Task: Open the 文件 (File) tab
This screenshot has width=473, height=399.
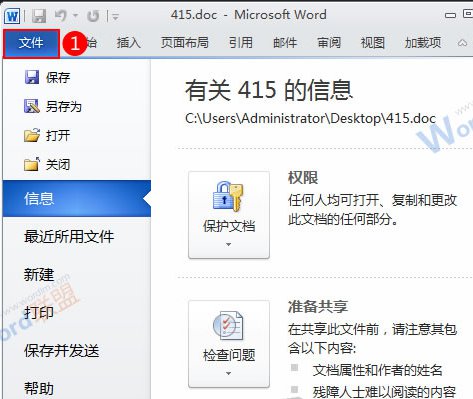Action: (x=31, y=43)
